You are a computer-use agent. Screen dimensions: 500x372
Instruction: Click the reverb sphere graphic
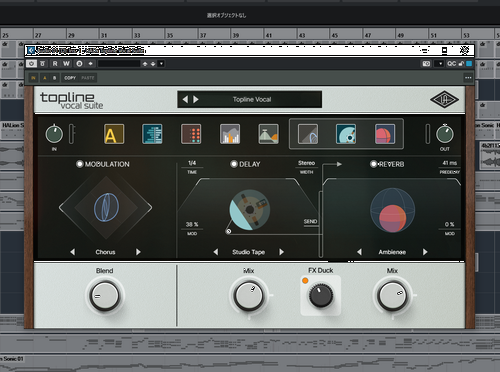[393, 210]
